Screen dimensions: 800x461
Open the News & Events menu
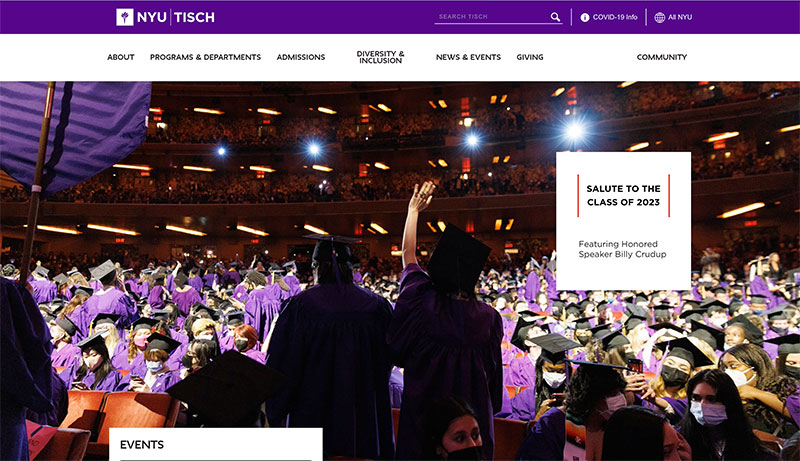(x=468, y=57)
